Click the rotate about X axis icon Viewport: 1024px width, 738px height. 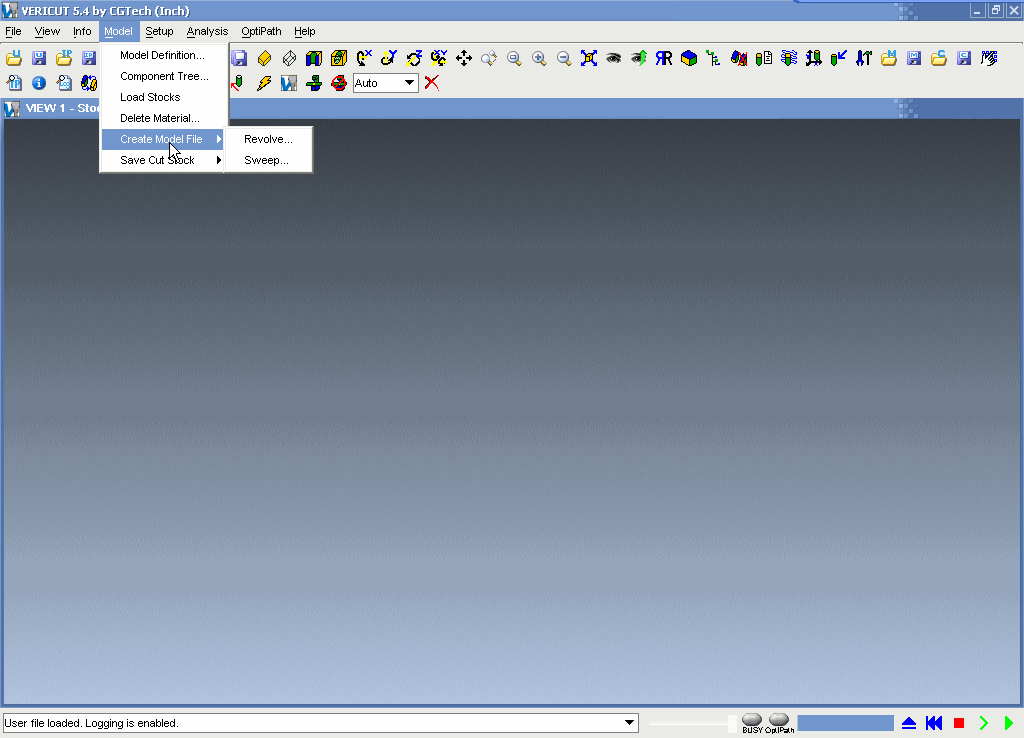pos(364,58)
